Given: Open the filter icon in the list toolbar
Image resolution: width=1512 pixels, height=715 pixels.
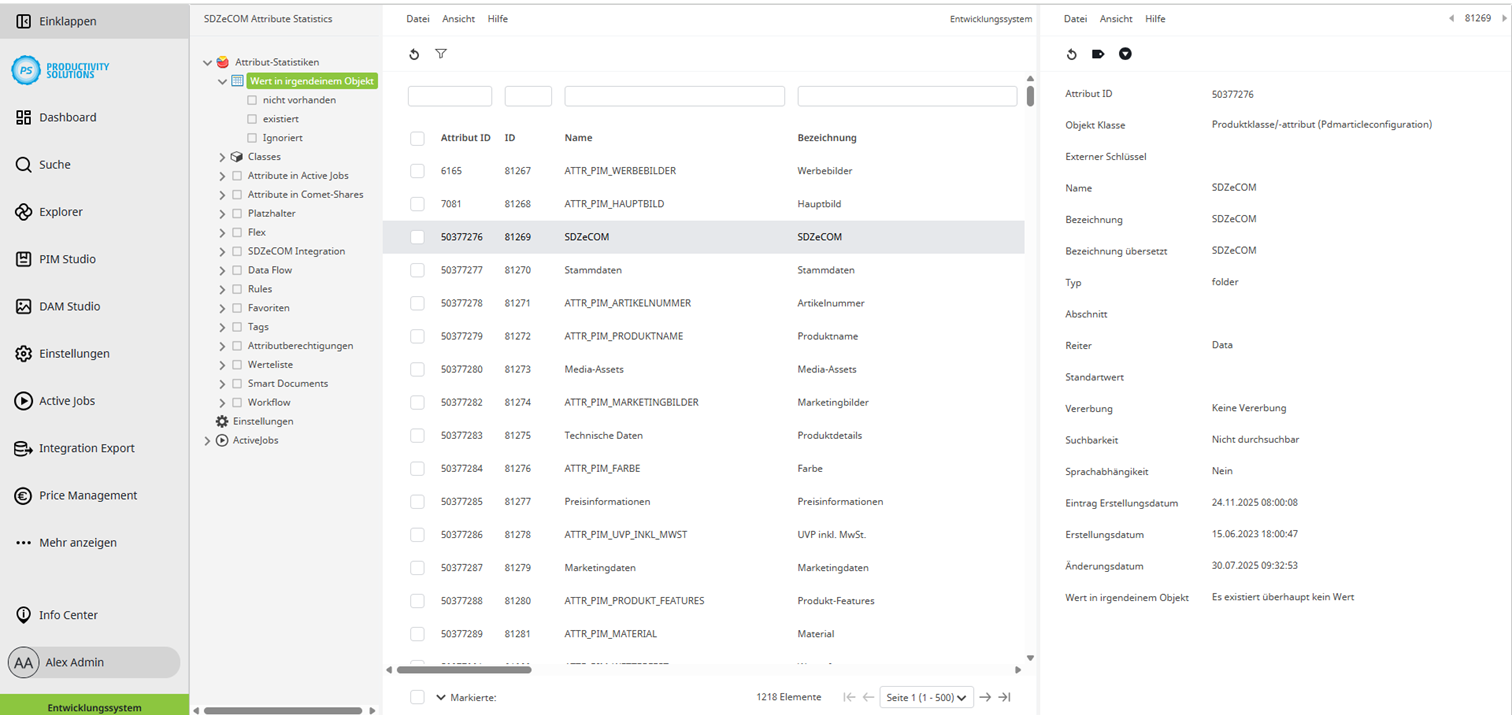Looking at the screenshot, I should point(441,54).
